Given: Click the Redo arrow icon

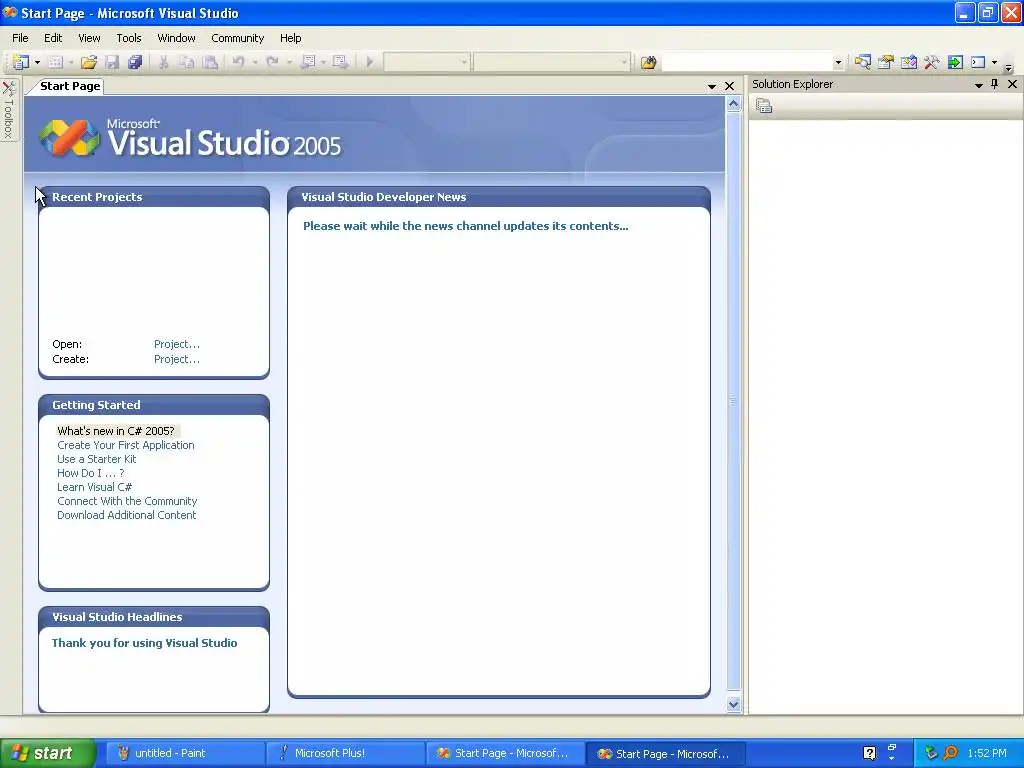Looking at the screenshot, I should tap(273, 62).
